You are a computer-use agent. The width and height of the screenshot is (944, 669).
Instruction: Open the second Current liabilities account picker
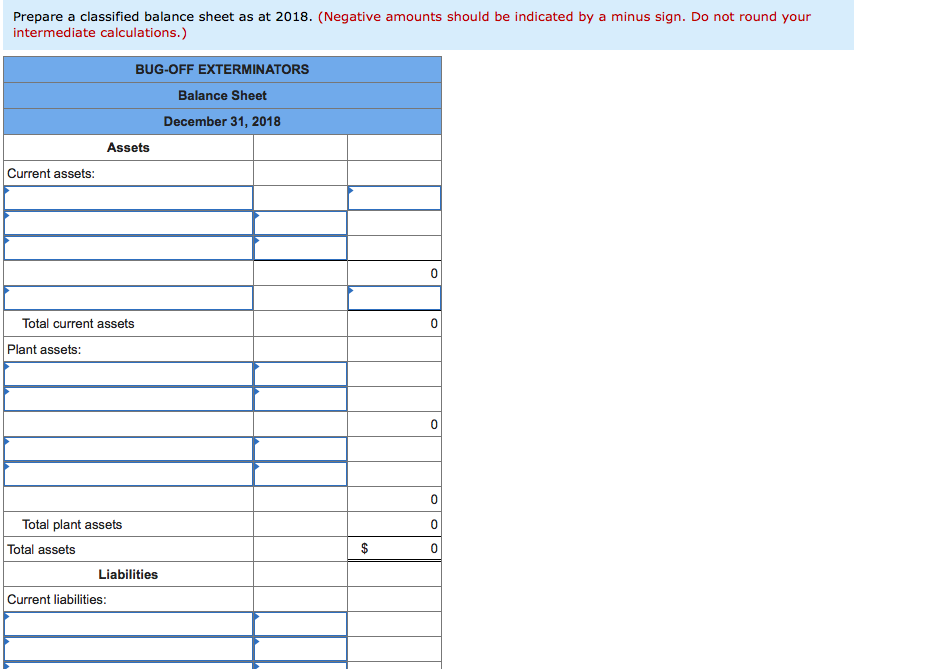pos(128,648)
